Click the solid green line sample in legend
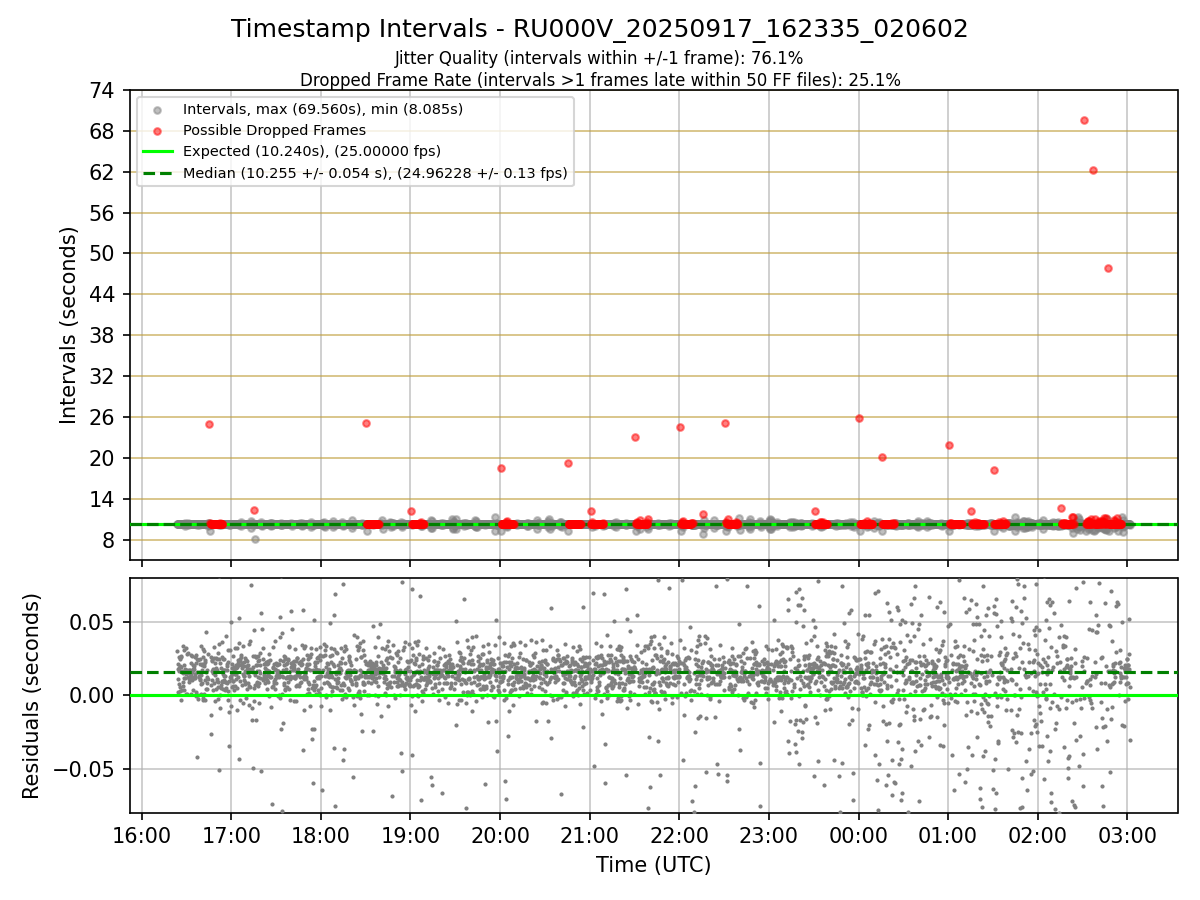The image size is (1200, 900). (158, 152)
